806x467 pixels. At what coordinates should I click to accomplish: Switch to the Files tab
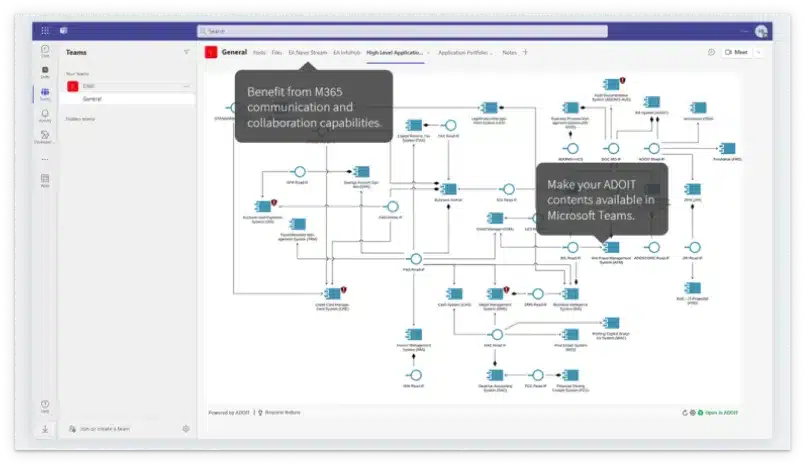(277, 52)
